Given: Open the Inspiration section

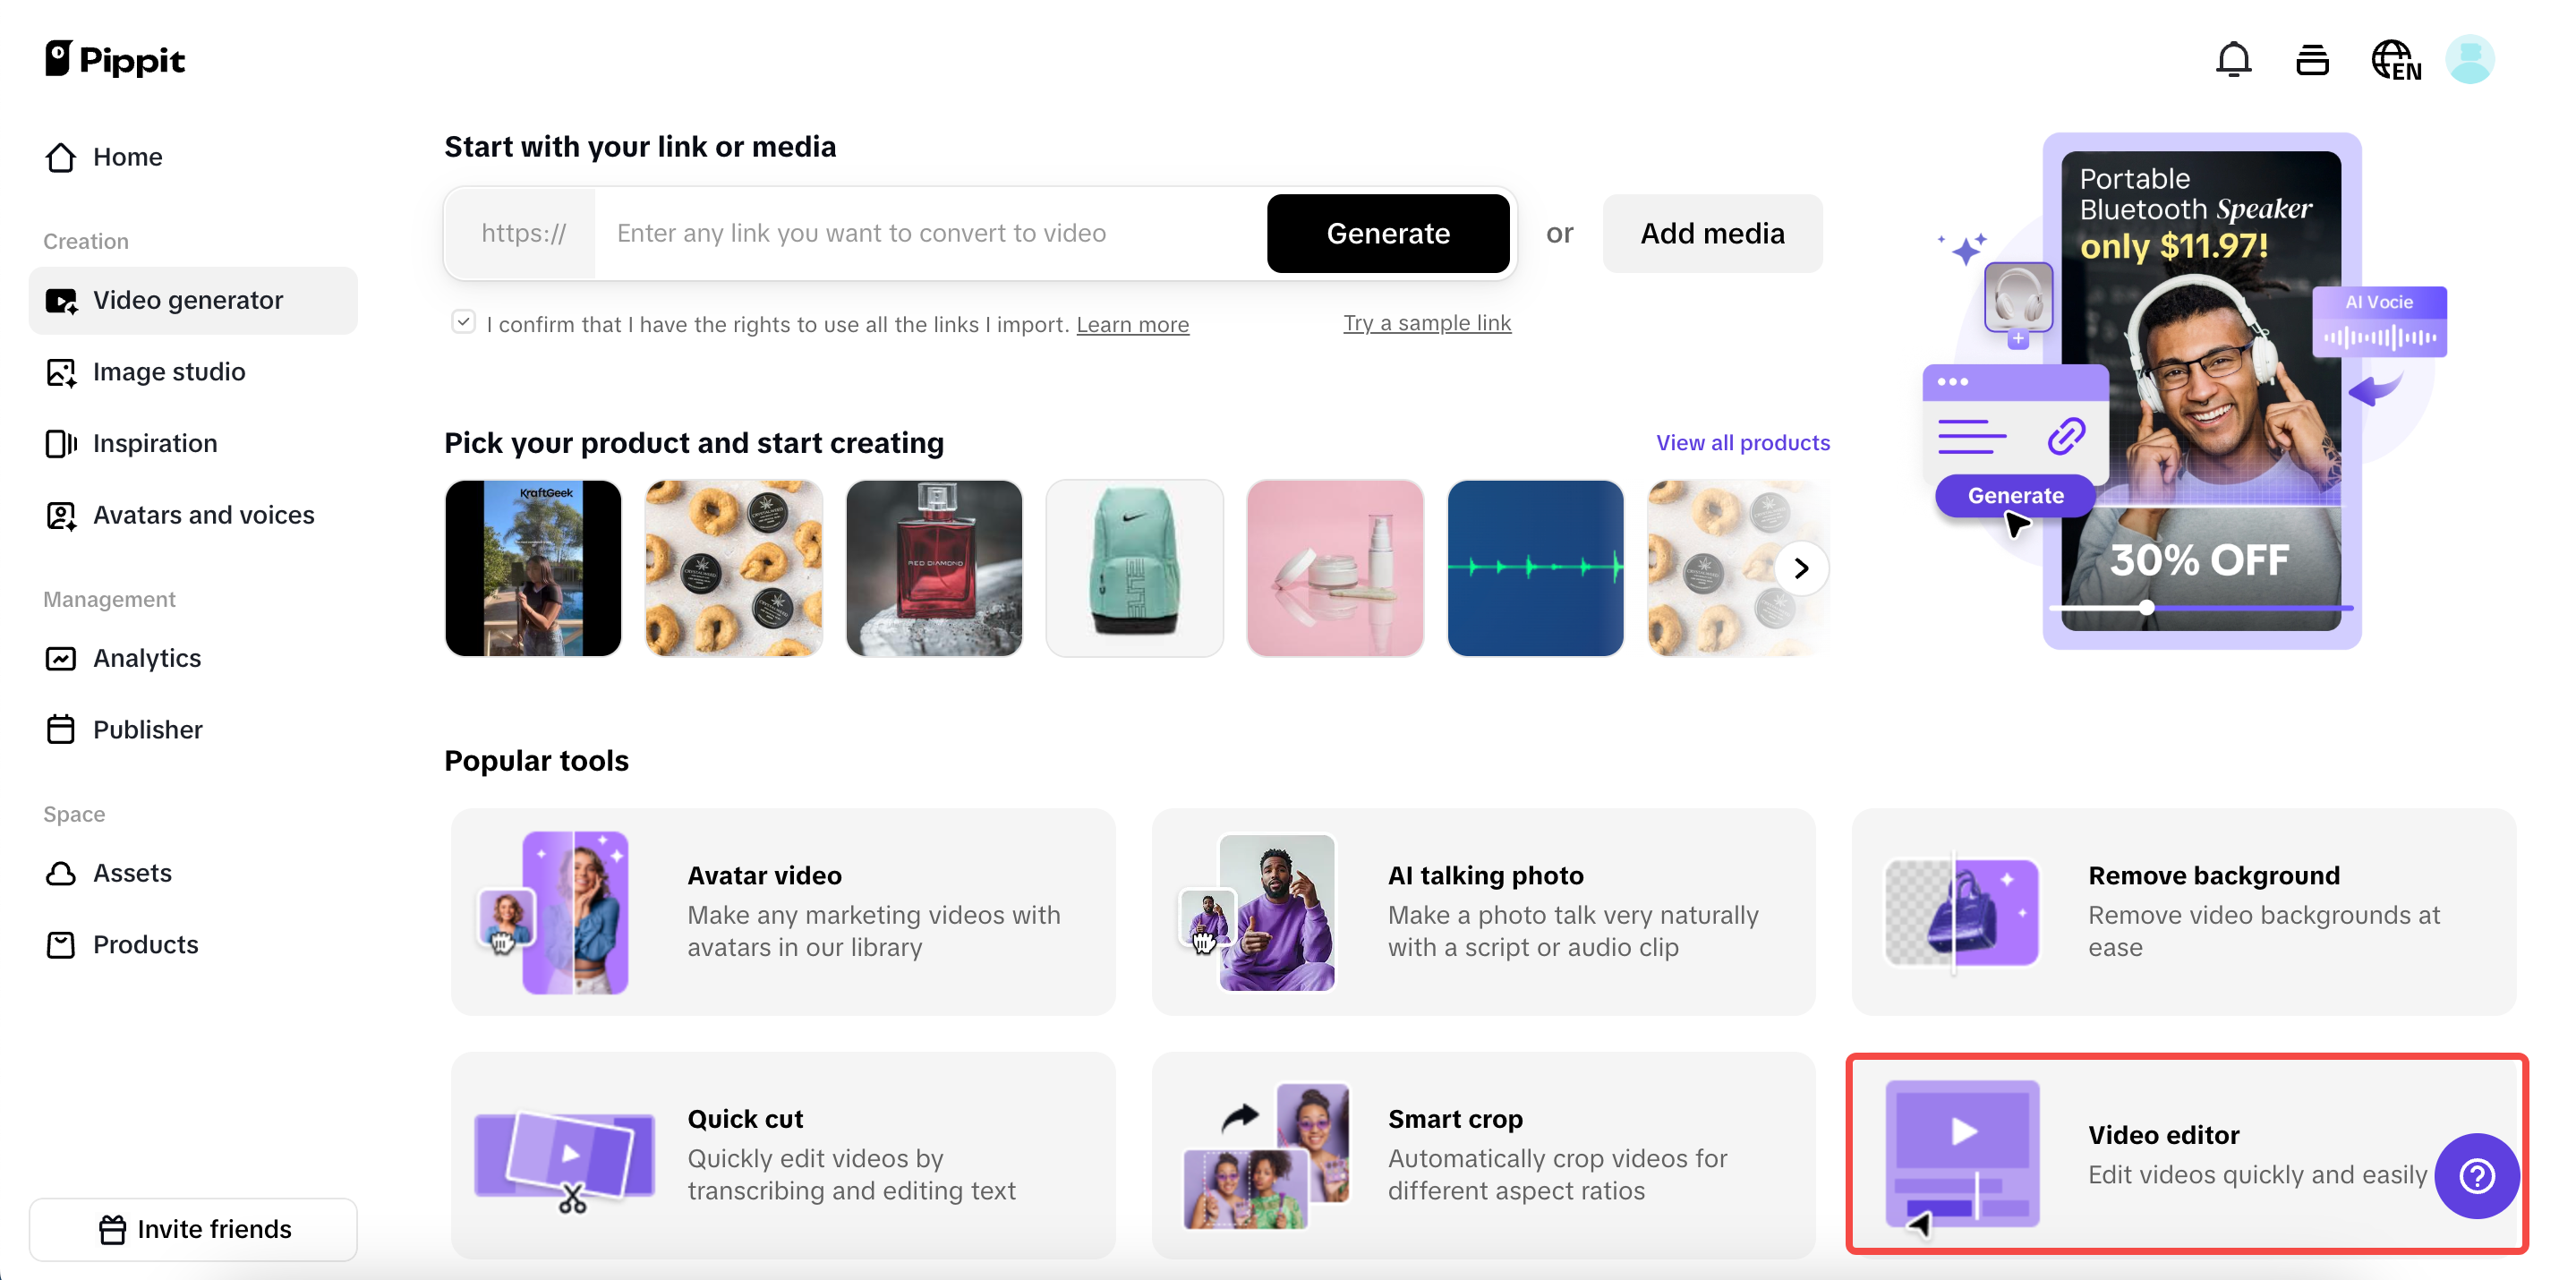Looking at the screenshot, I should pyautogui.click(x=155, y=443).
